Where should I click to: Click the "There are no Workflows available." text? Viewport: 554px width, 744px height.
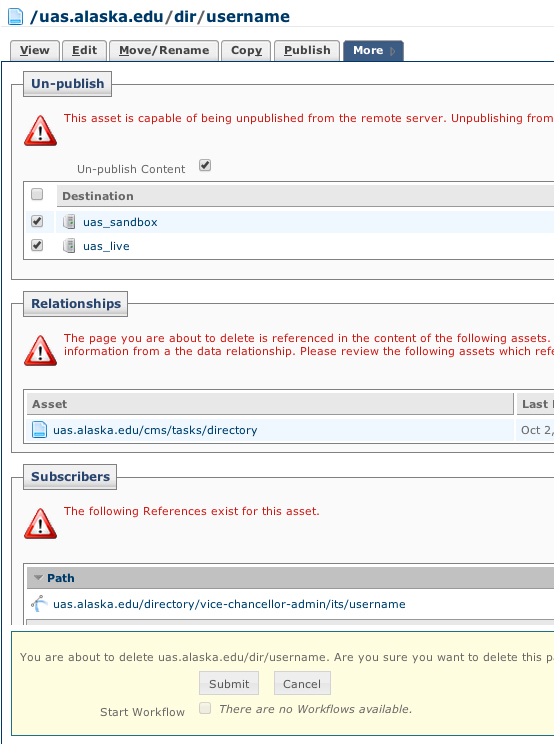[315, 709]
